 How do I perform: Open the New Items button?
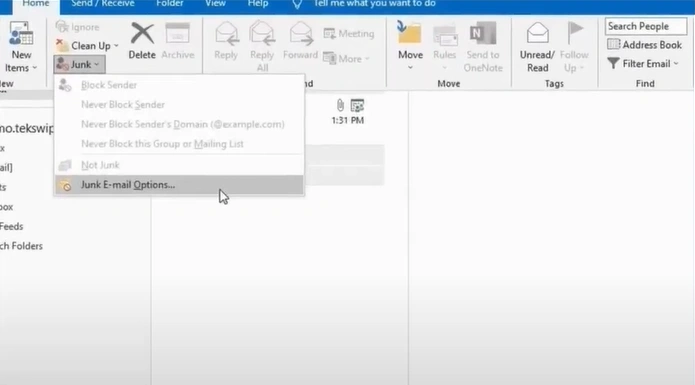pyautogui.click(x=21, y=47)
